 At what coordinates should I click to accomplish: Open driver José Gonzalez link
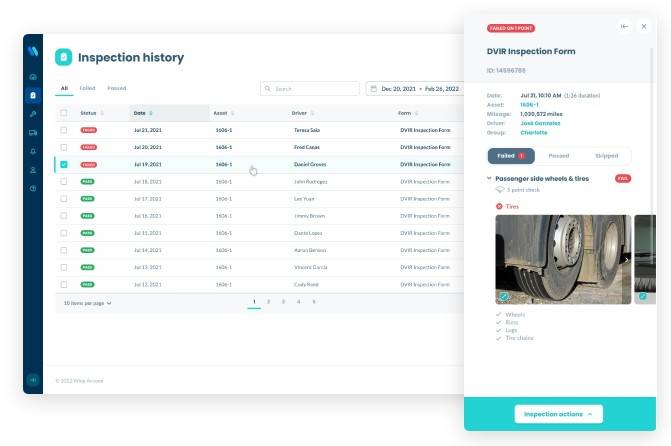tap(540, 122)
